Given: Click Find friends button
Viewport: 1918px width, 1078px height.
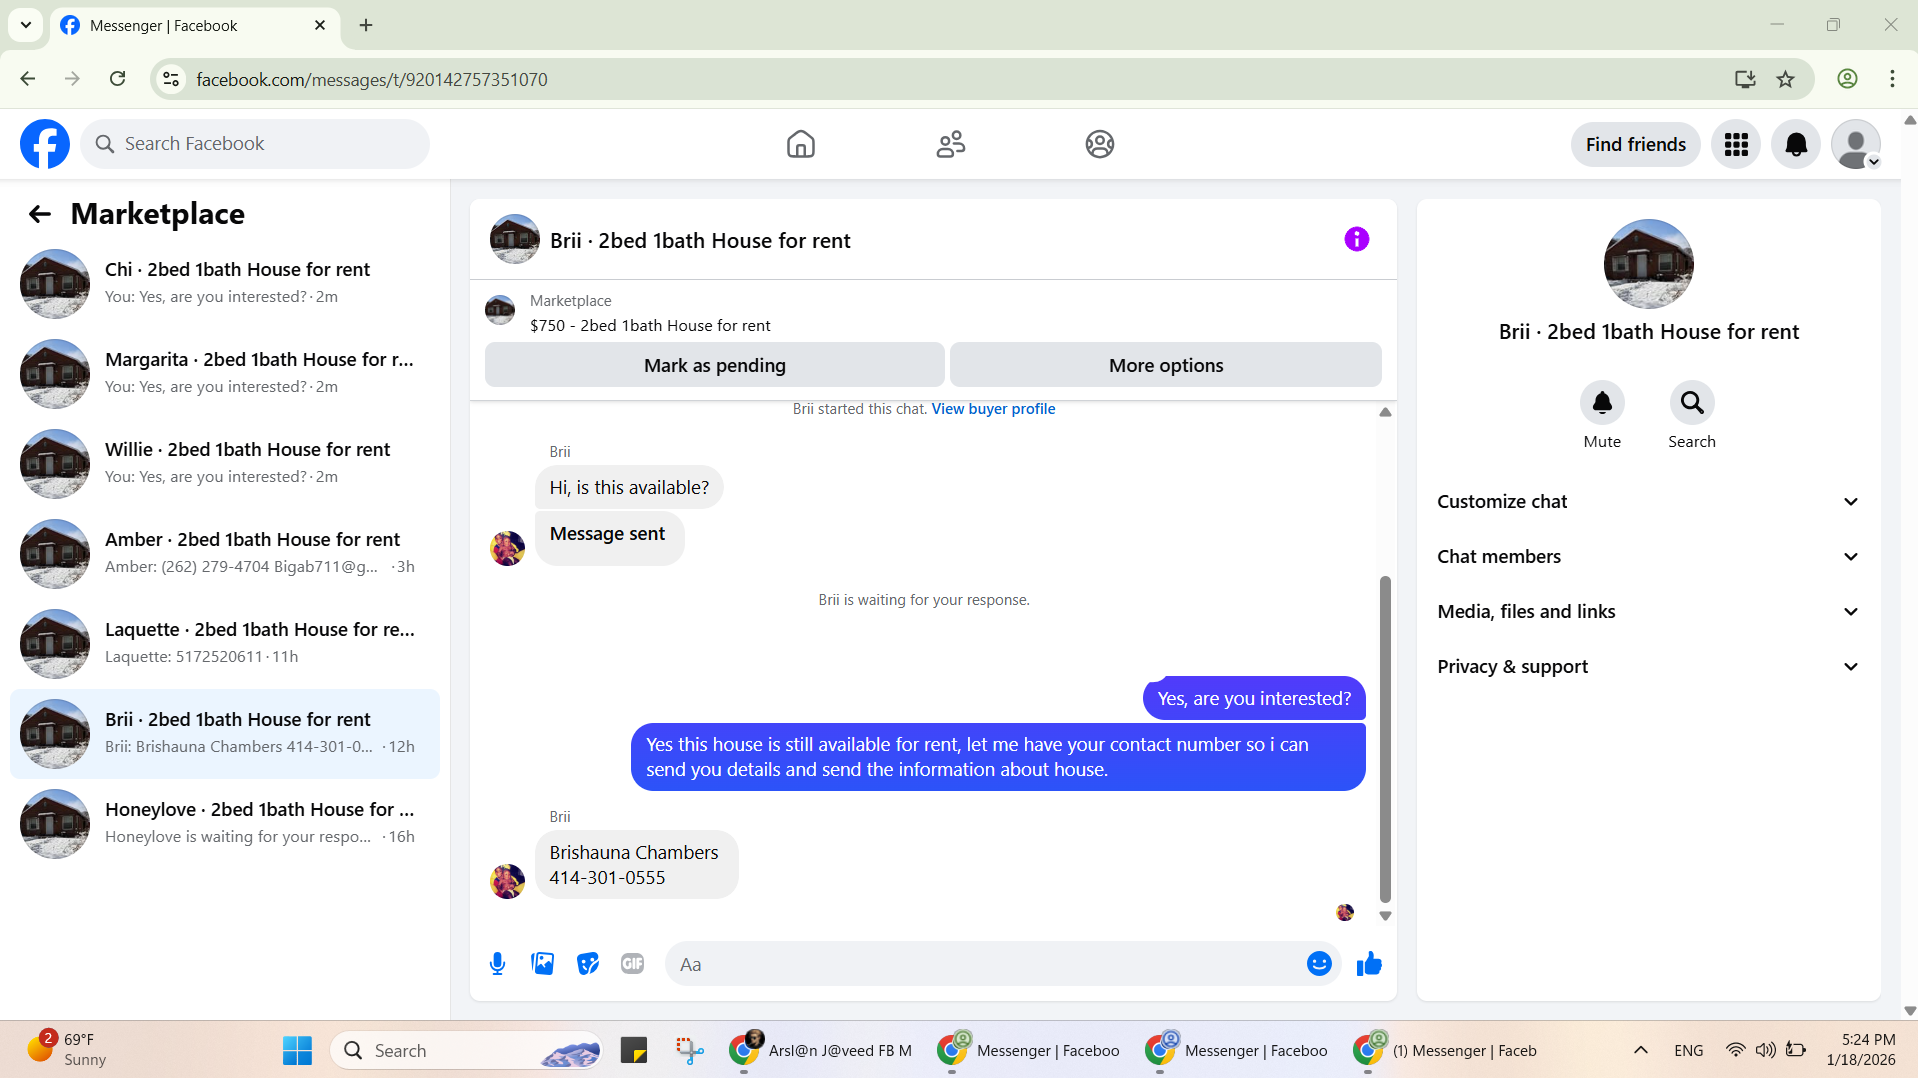Looking at the screenshot, I should pyautogui.click(x=1635, y=144).
